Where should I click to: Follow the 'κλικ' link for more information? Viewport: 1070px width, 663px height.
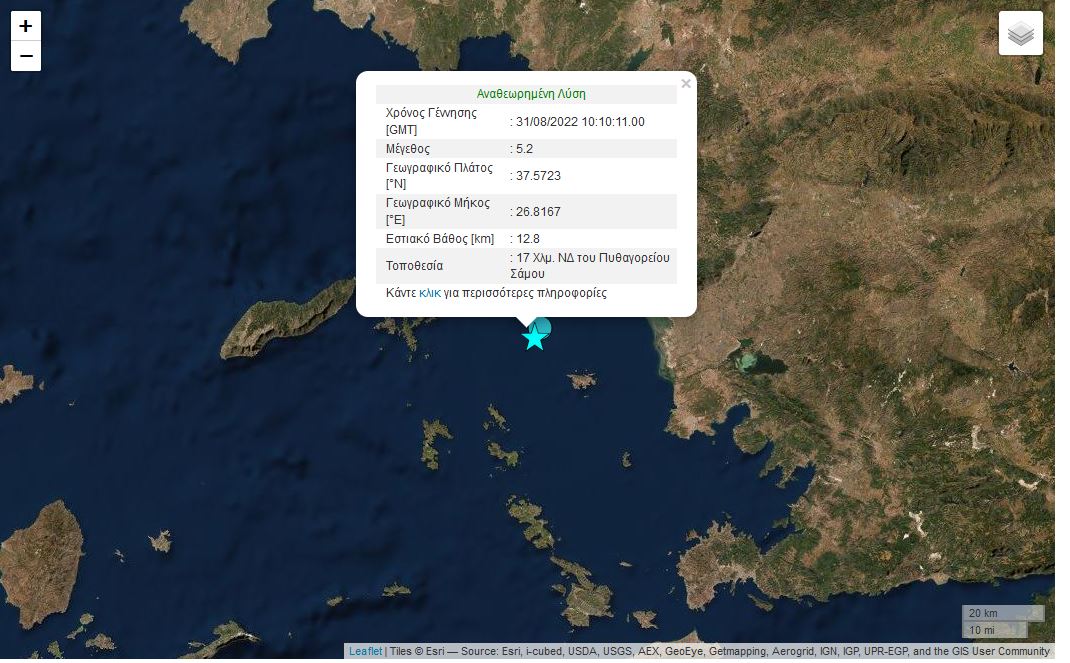pos(430,293)
